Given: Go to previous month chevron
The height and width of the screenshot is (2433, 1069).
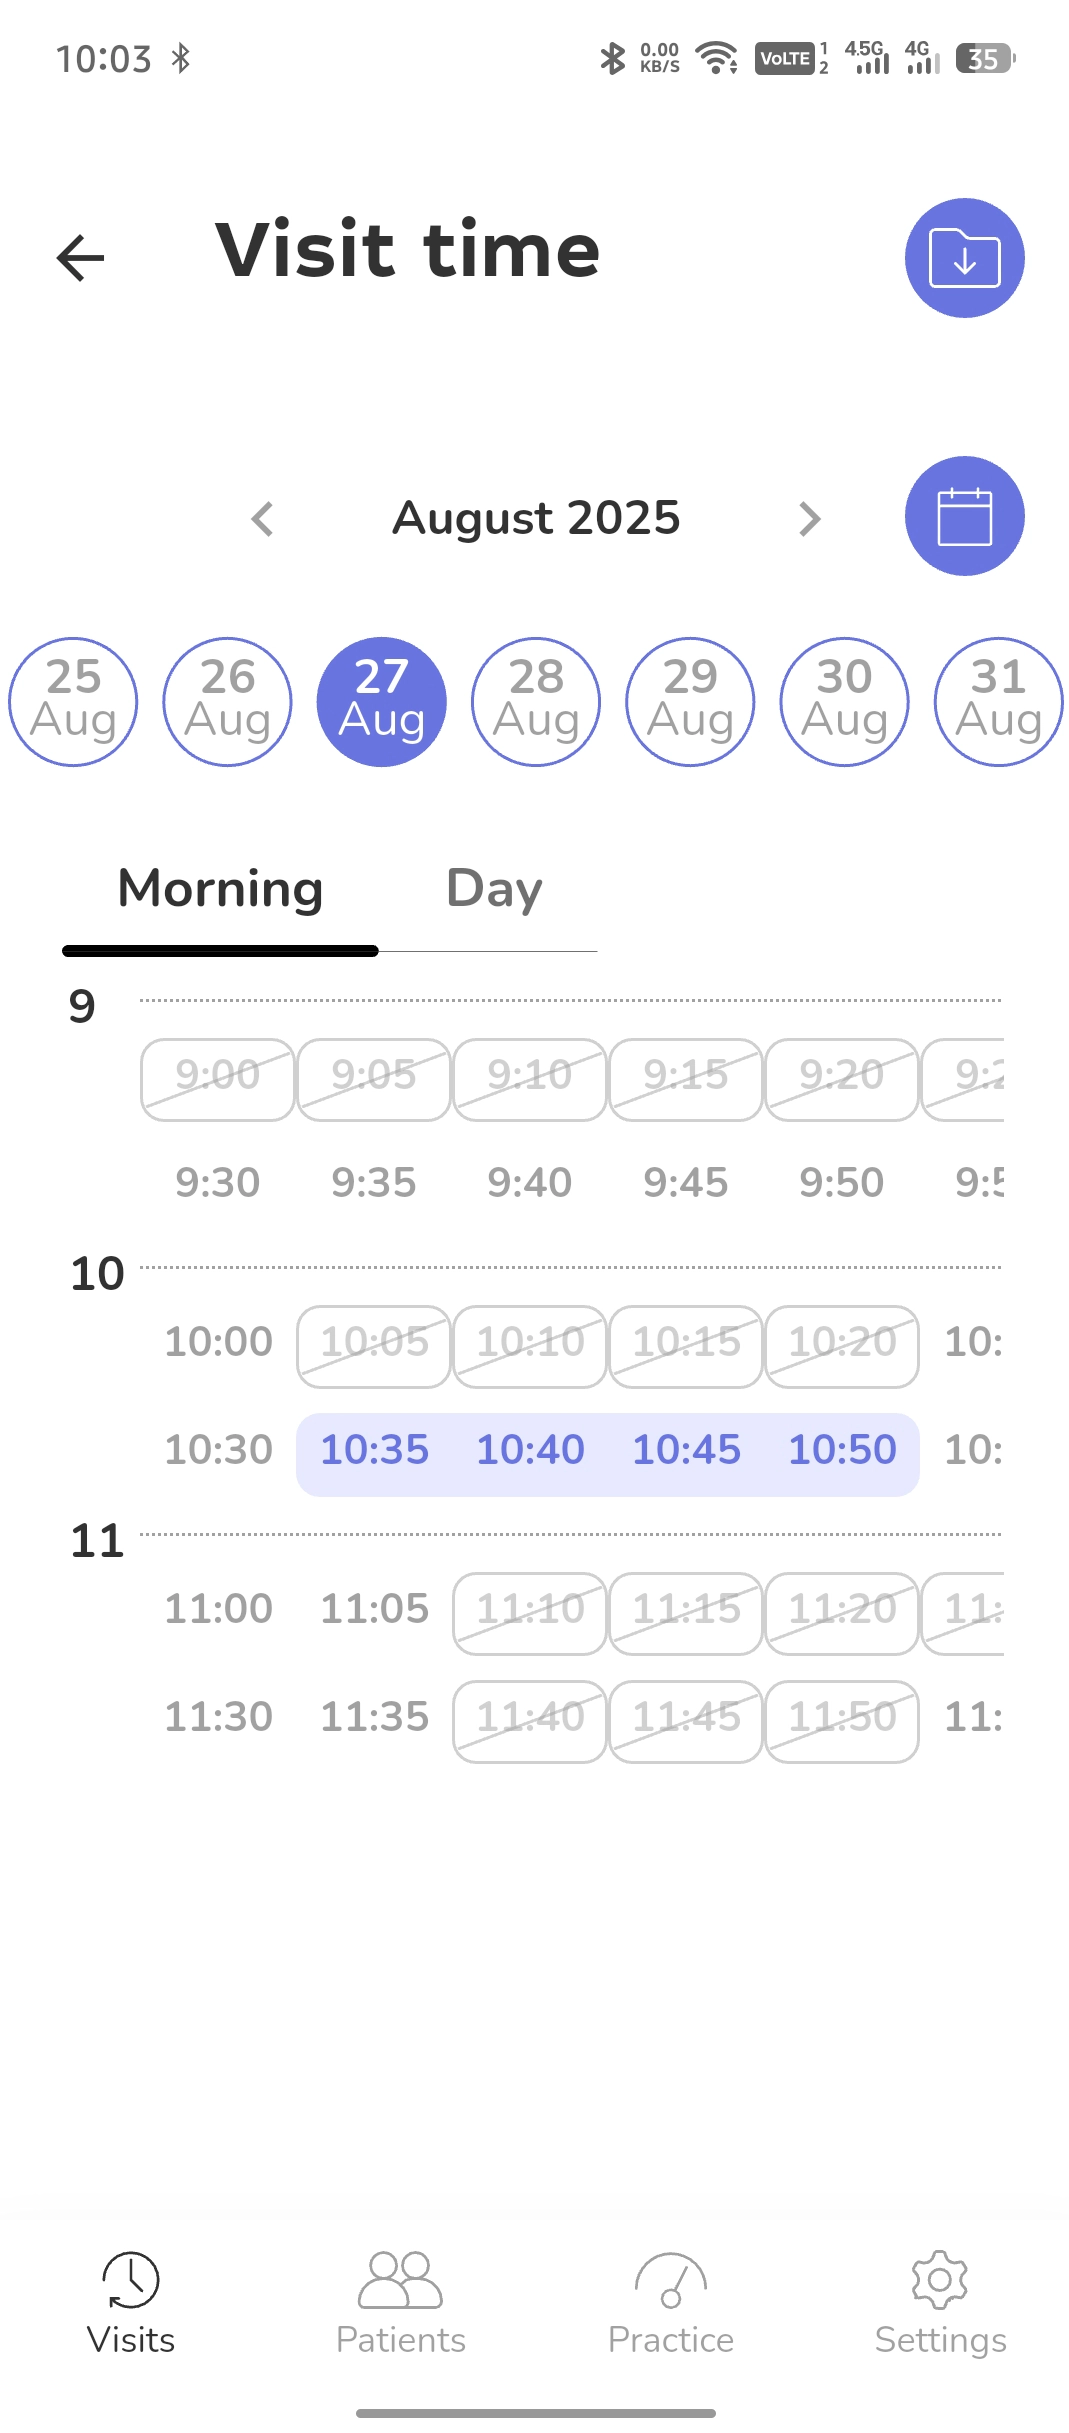Looking at the screenshot, I should pyautogui.click(x=262, y=519).
